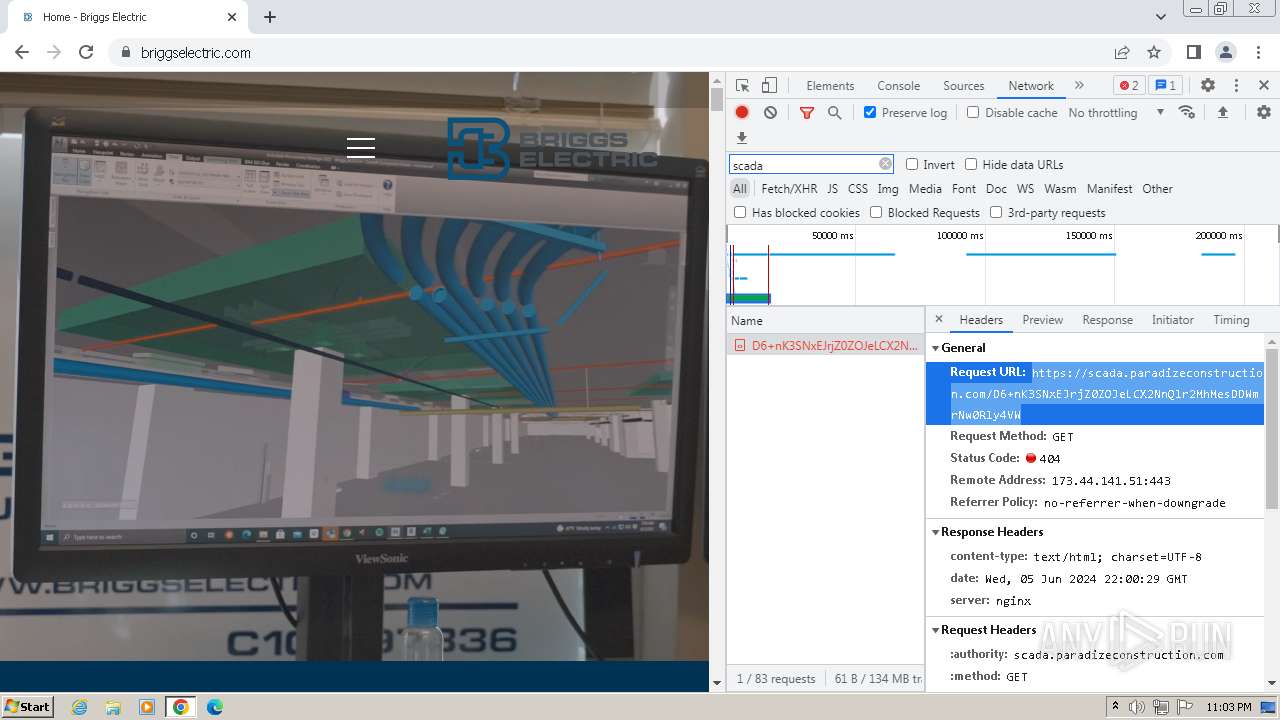Open the Preview tab

point(1042,320)
